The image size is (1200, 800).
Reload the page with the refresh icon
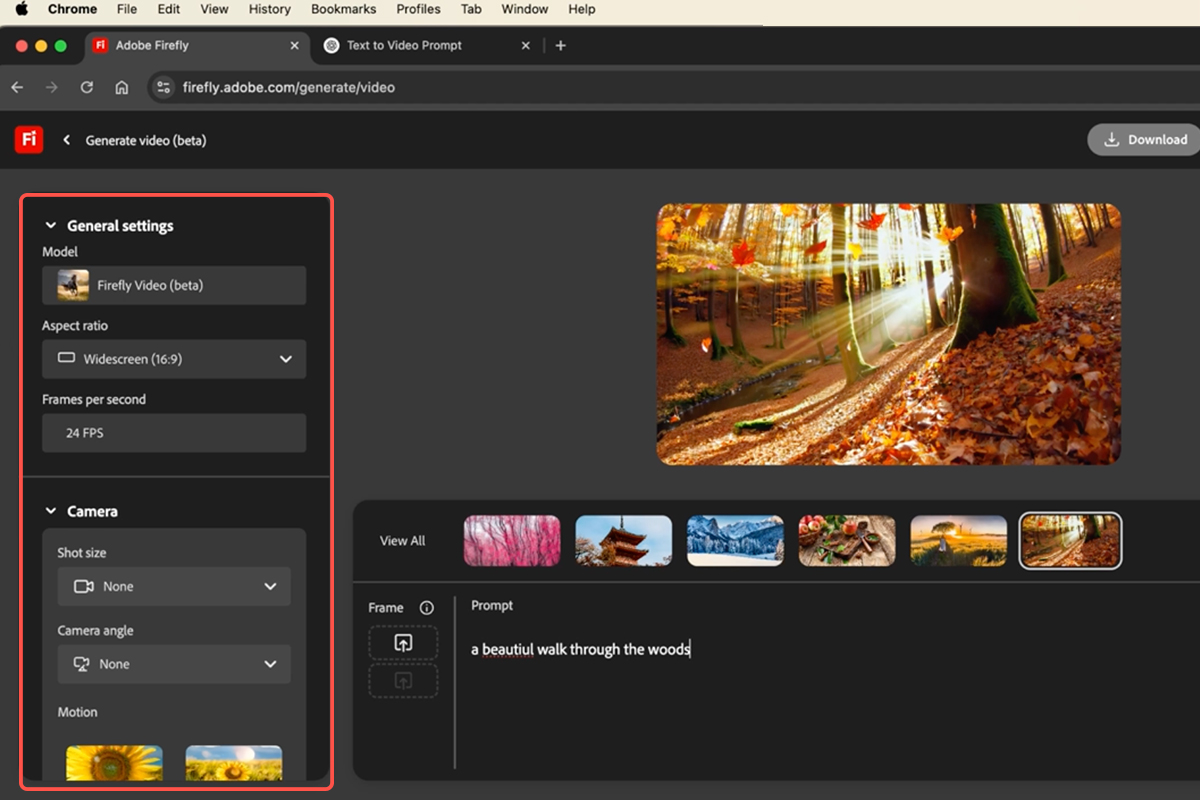[87, 87]
